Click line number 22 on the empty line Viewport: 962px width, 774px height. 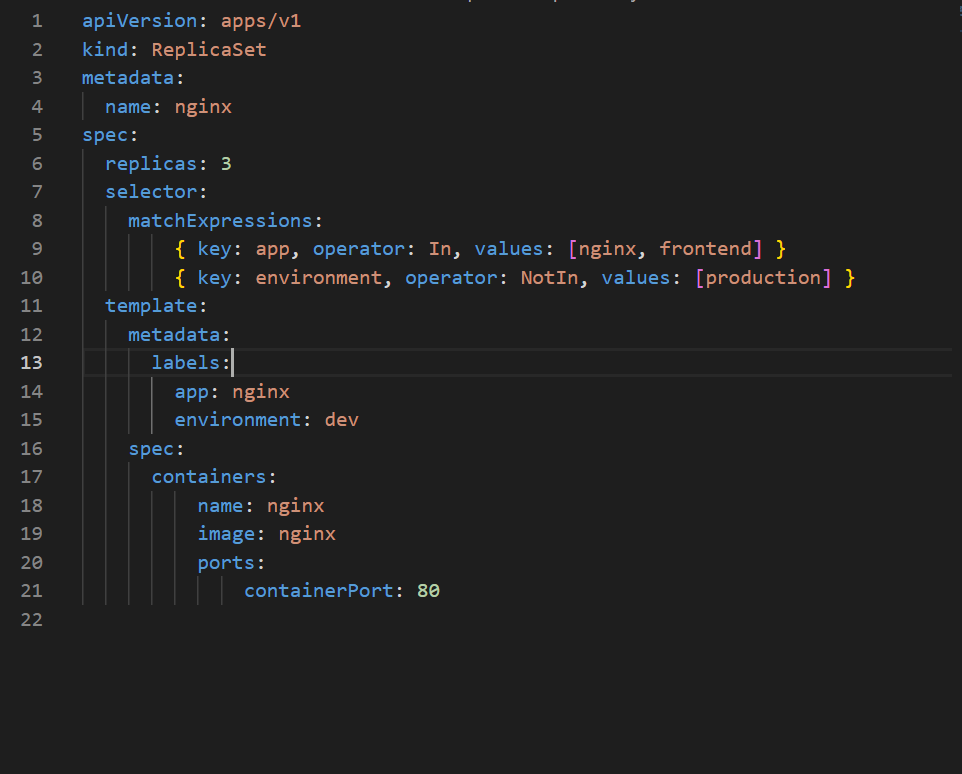(x=31, y=620)
